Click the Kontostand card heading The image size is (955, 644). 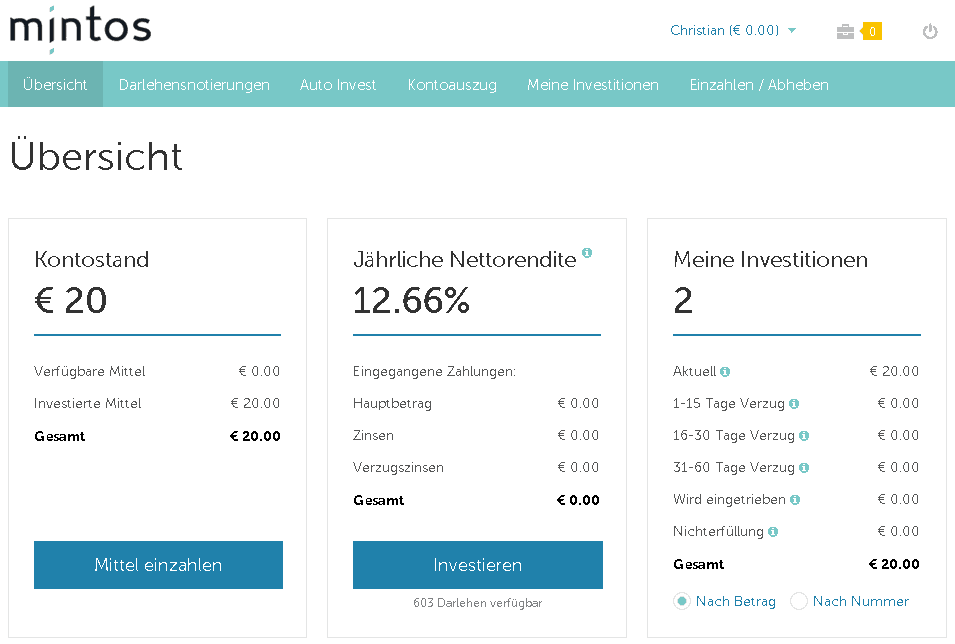pyautogui.click(x=92, y=260)
